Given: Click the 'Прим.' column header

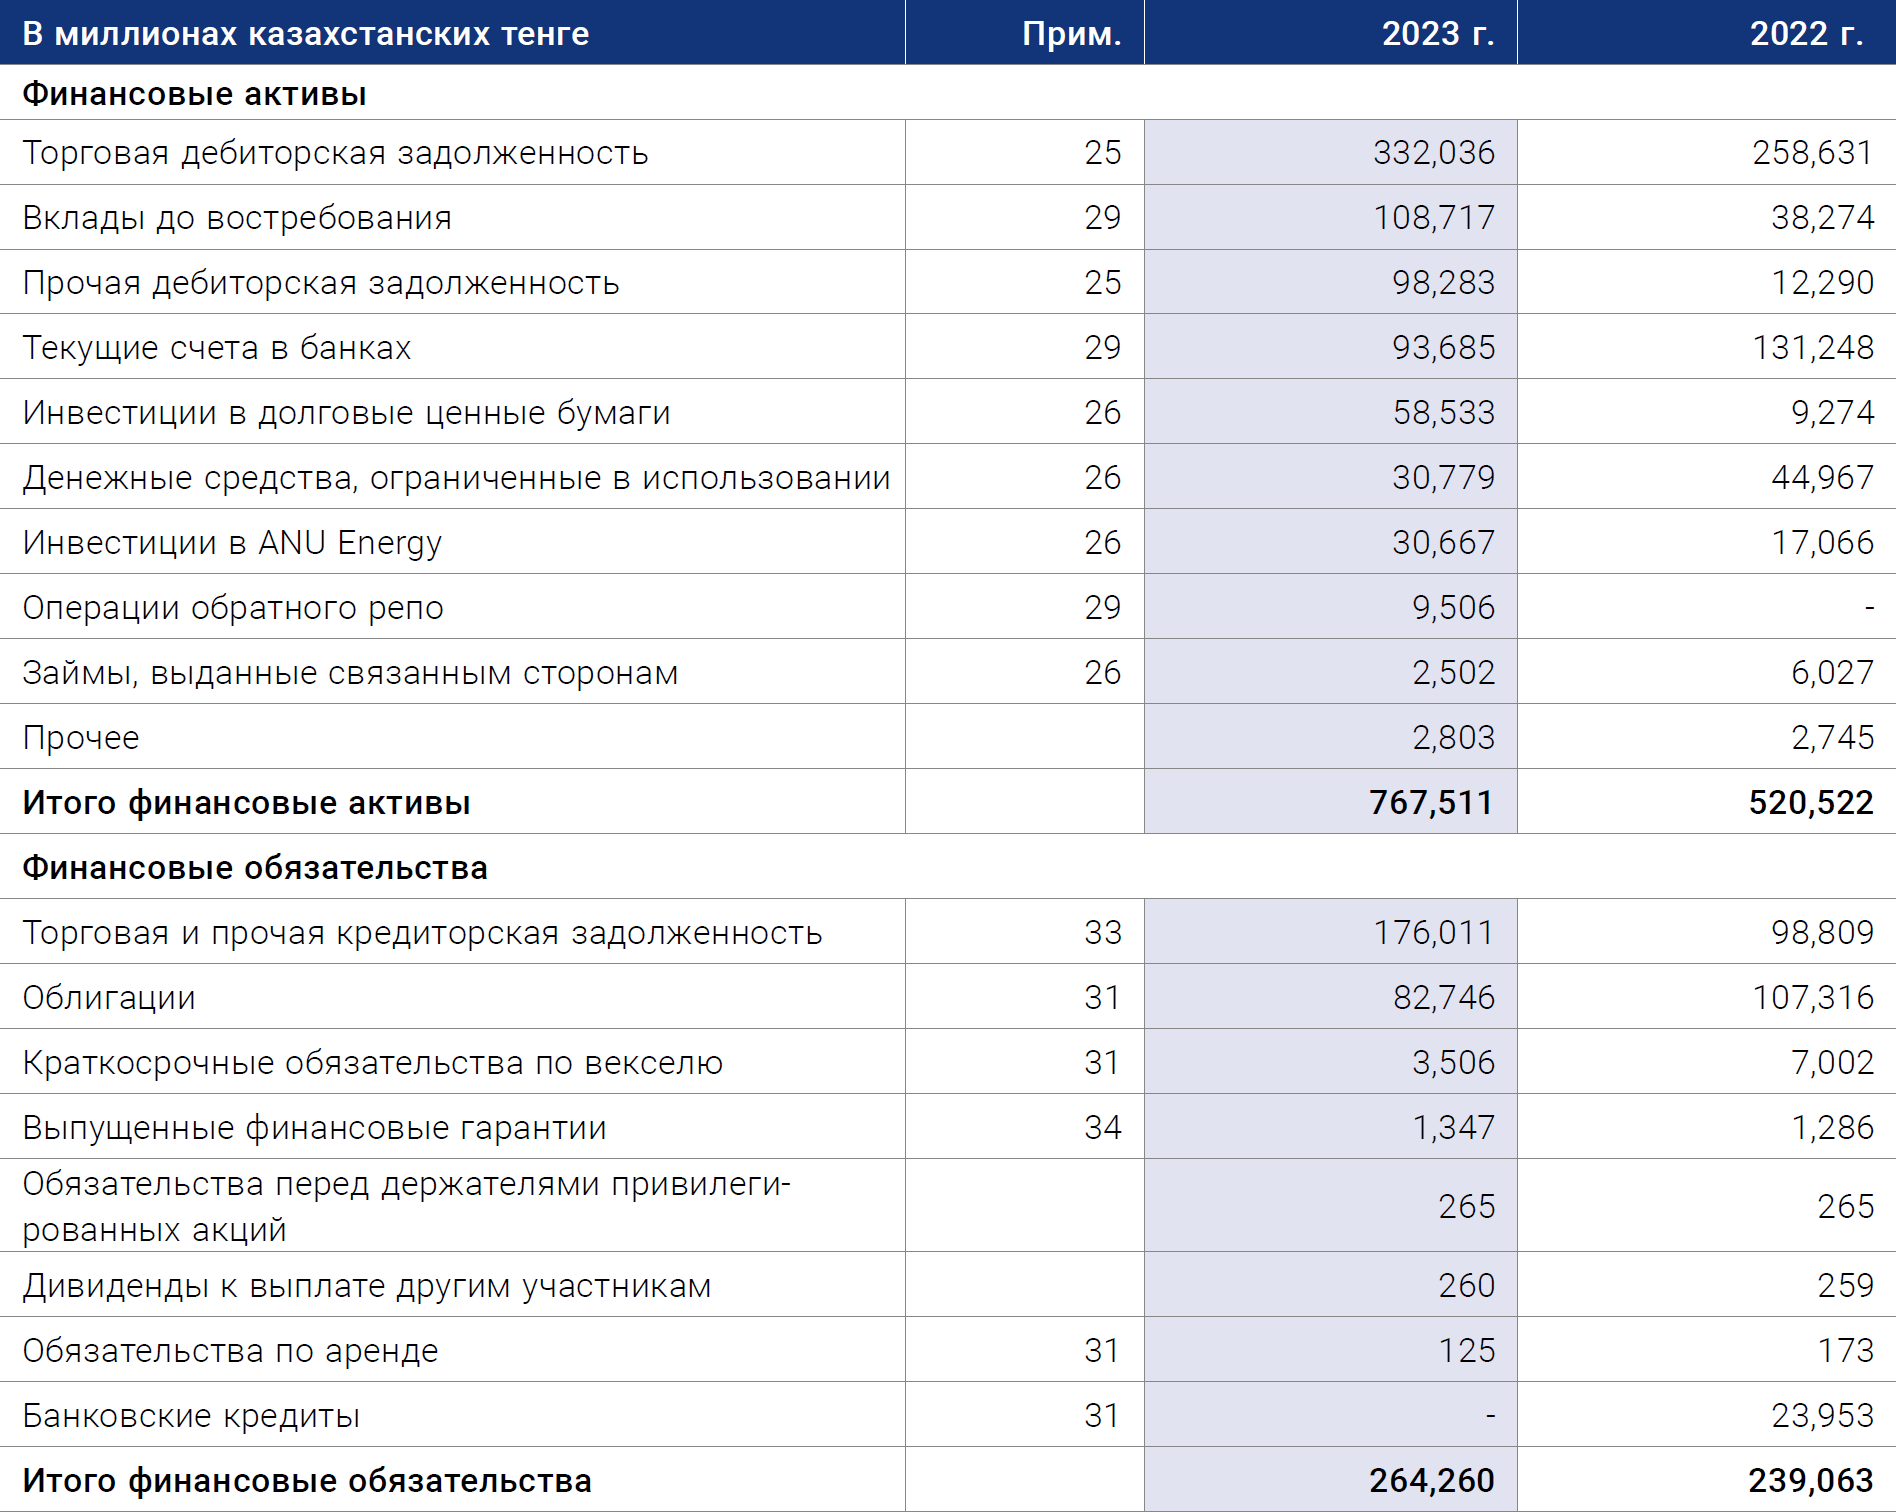Looking at the screenshot, I should (x=1071, y=34).
